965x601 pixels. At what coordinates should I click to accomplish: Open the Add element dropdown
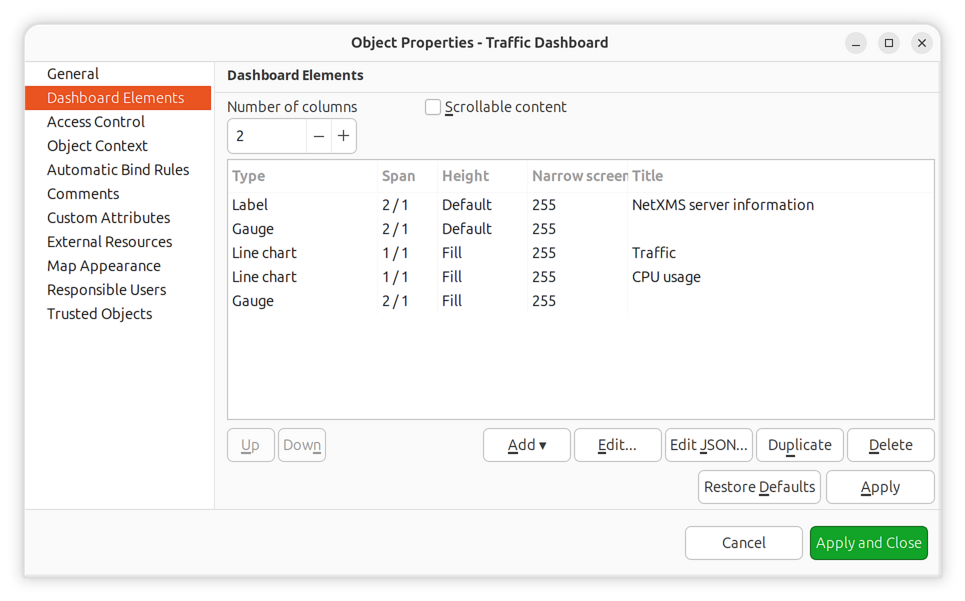coord(526,445)
